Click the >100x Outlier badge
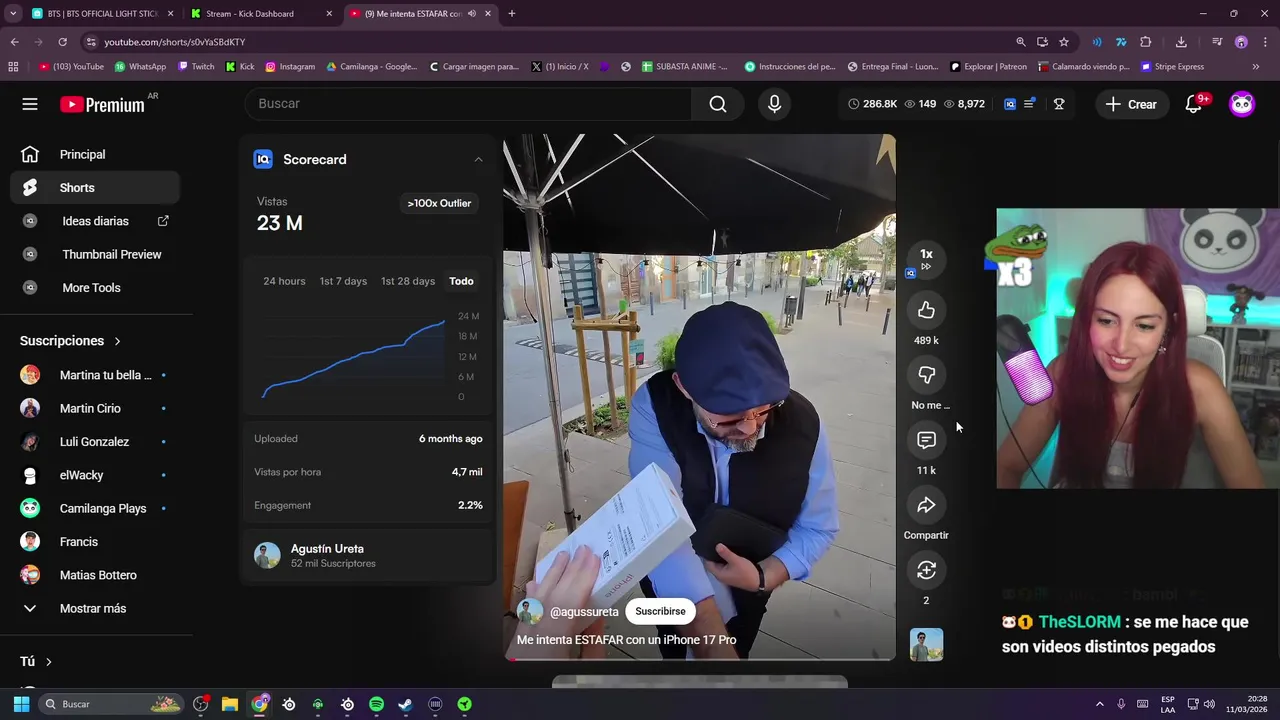 click(x=439, y=203)
